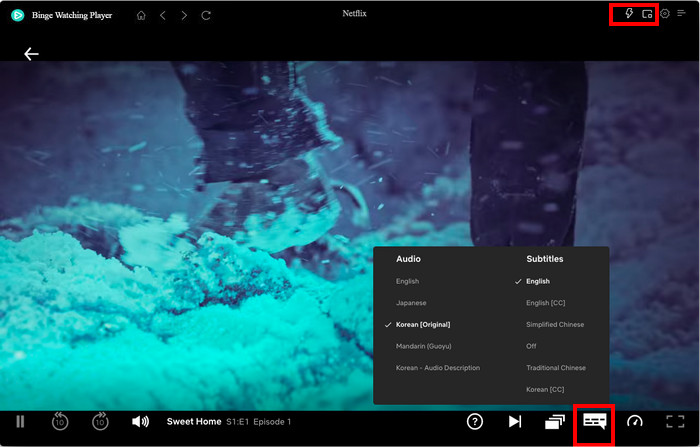Image resolution: width=700 pixels, height=447 pixels.
Task: Select English [CC] subtitles
Action: [x=545, y=303]
